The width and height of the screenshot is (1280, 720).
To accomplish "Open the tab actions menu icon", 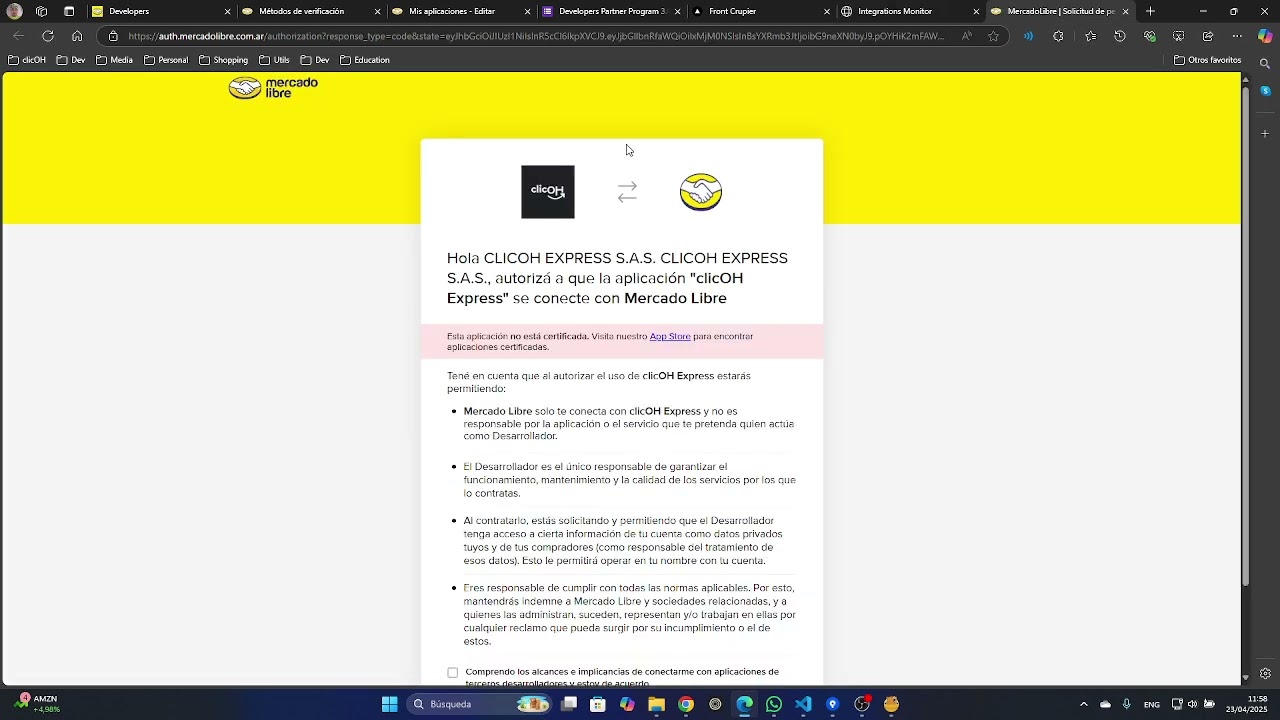I will point(69,12).
